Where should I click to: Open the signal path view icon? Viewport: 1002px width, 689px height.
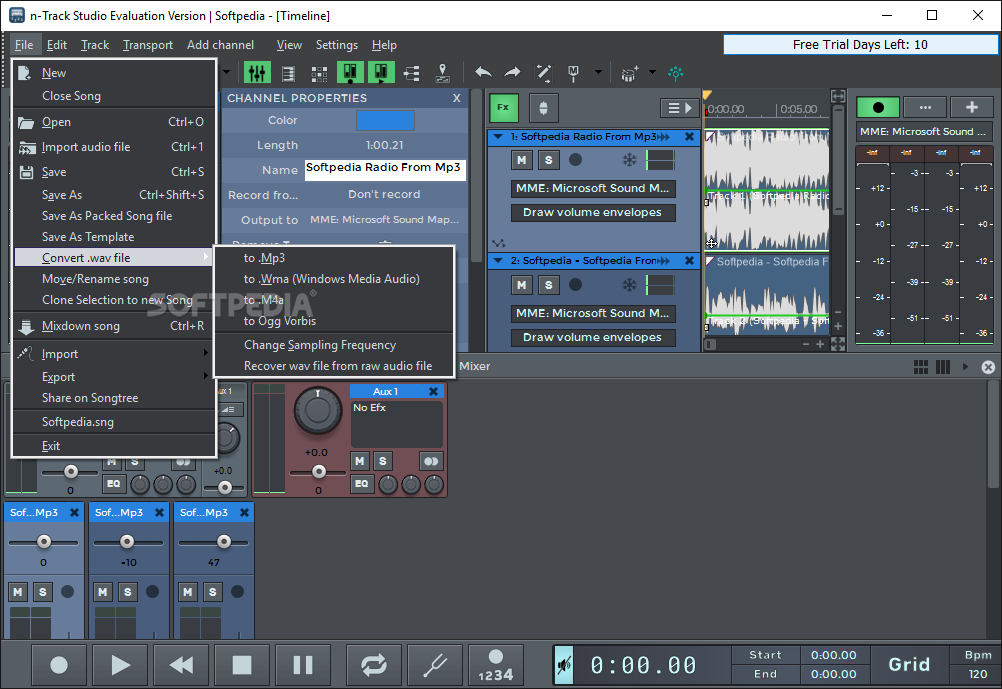click(x=412, y=74)
